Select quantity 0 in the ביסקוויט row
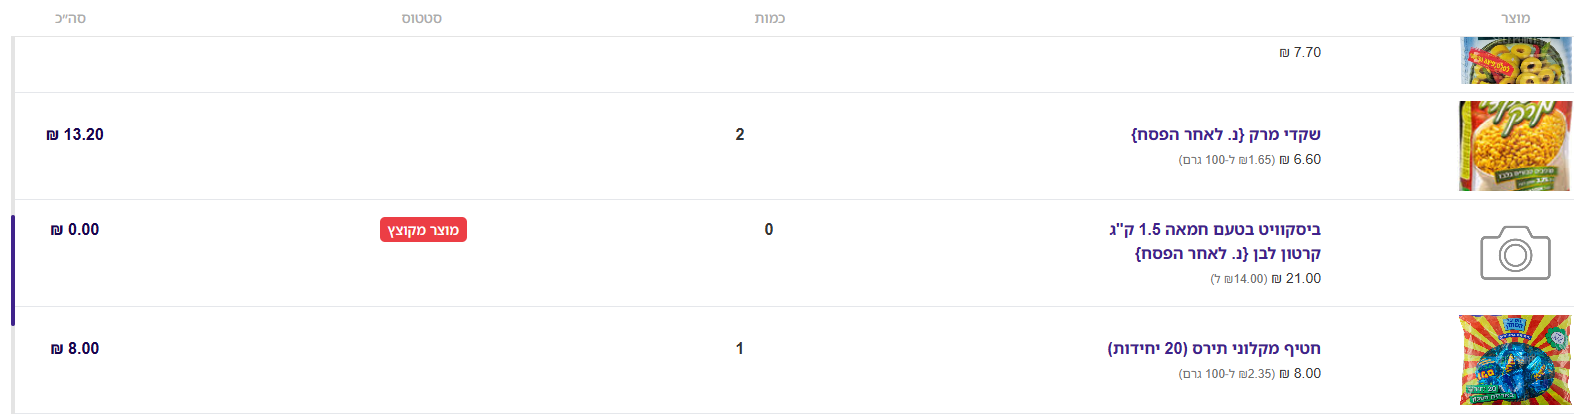Image resolution: width=1575 pixels, height=414 pixels. (768, 230)
